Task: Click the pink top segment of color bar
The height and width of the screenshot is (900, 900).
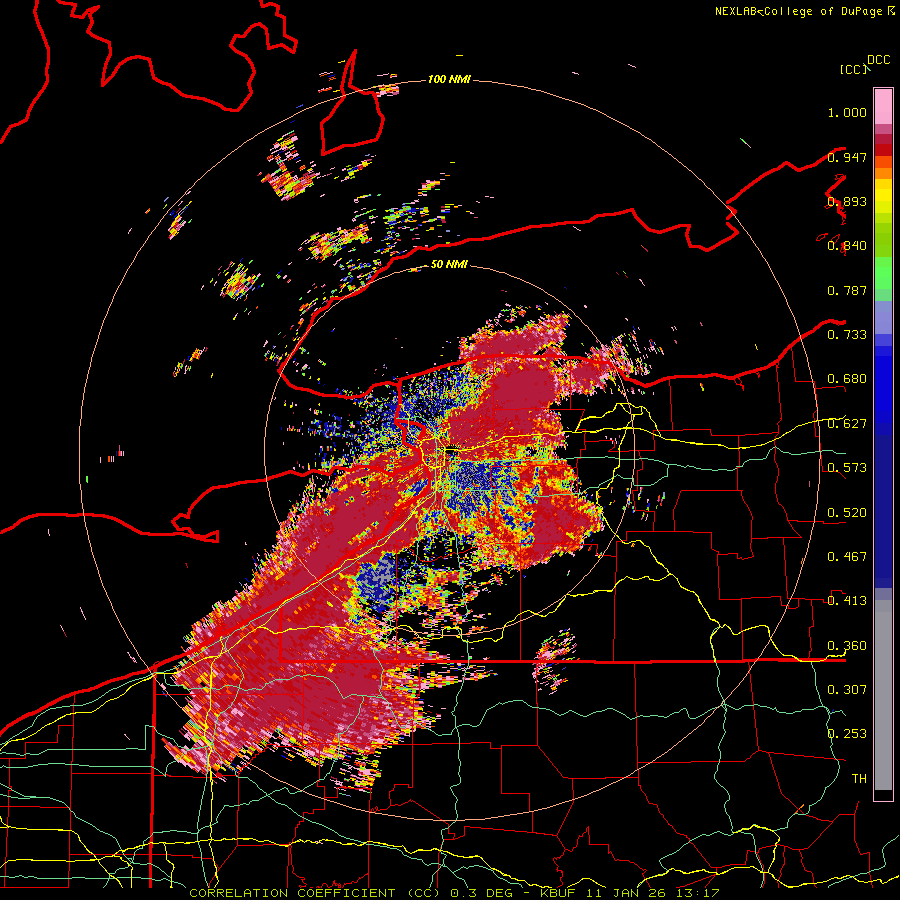Action: click(x=883, y=106)
